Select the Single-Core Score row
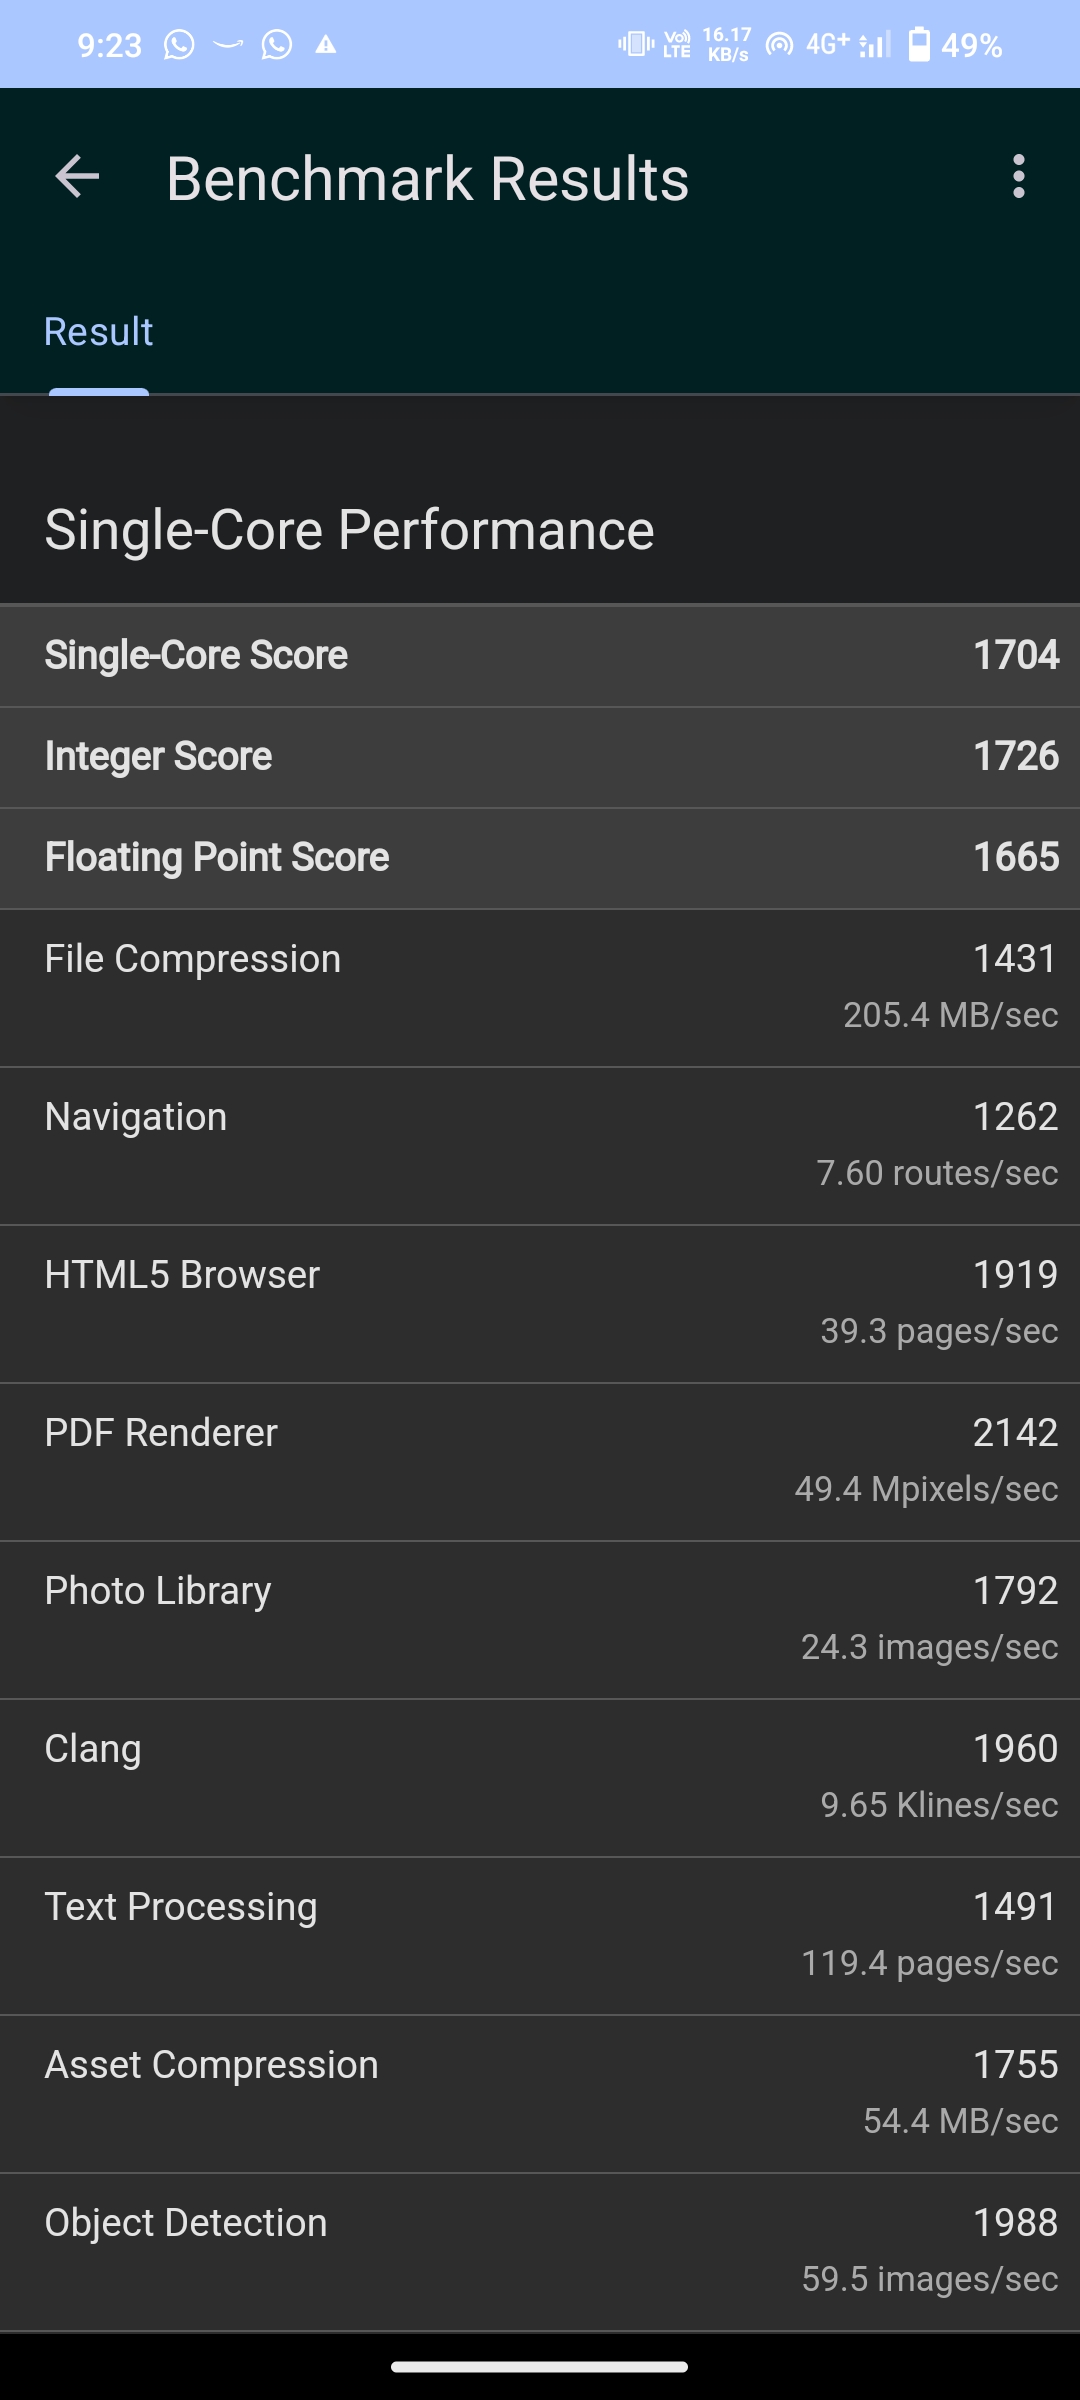Screen dimensions: 1080x2400 pos(540,656)
